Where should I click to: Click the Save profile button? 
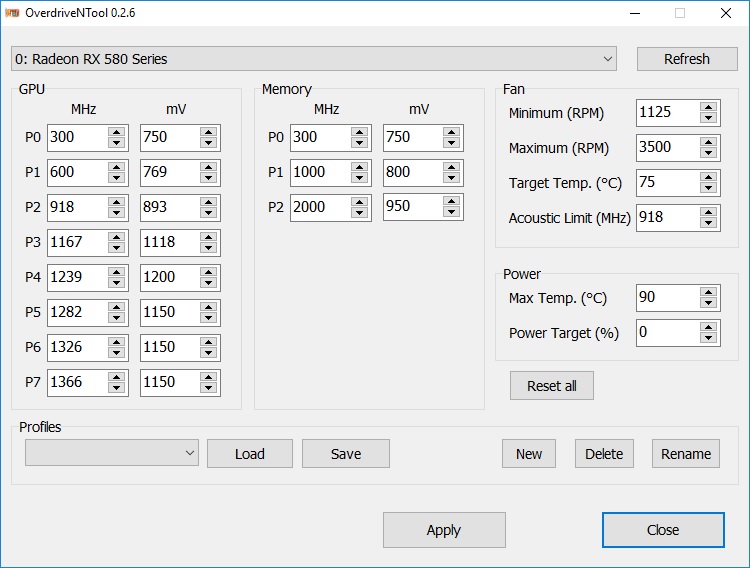346,454
